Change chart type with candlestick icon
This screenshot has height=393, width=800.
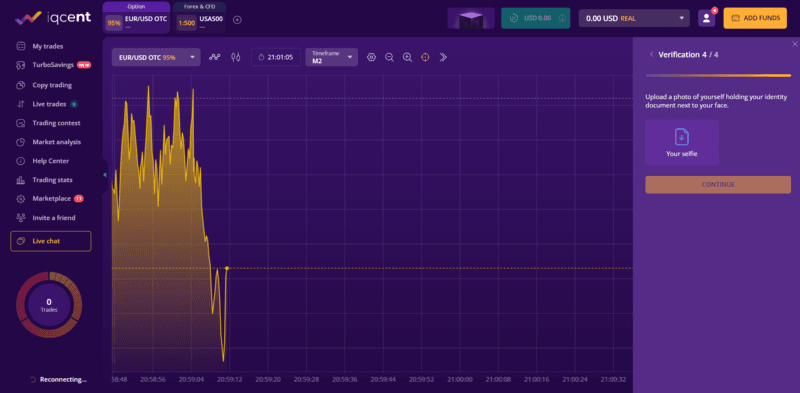coord(235,57)
